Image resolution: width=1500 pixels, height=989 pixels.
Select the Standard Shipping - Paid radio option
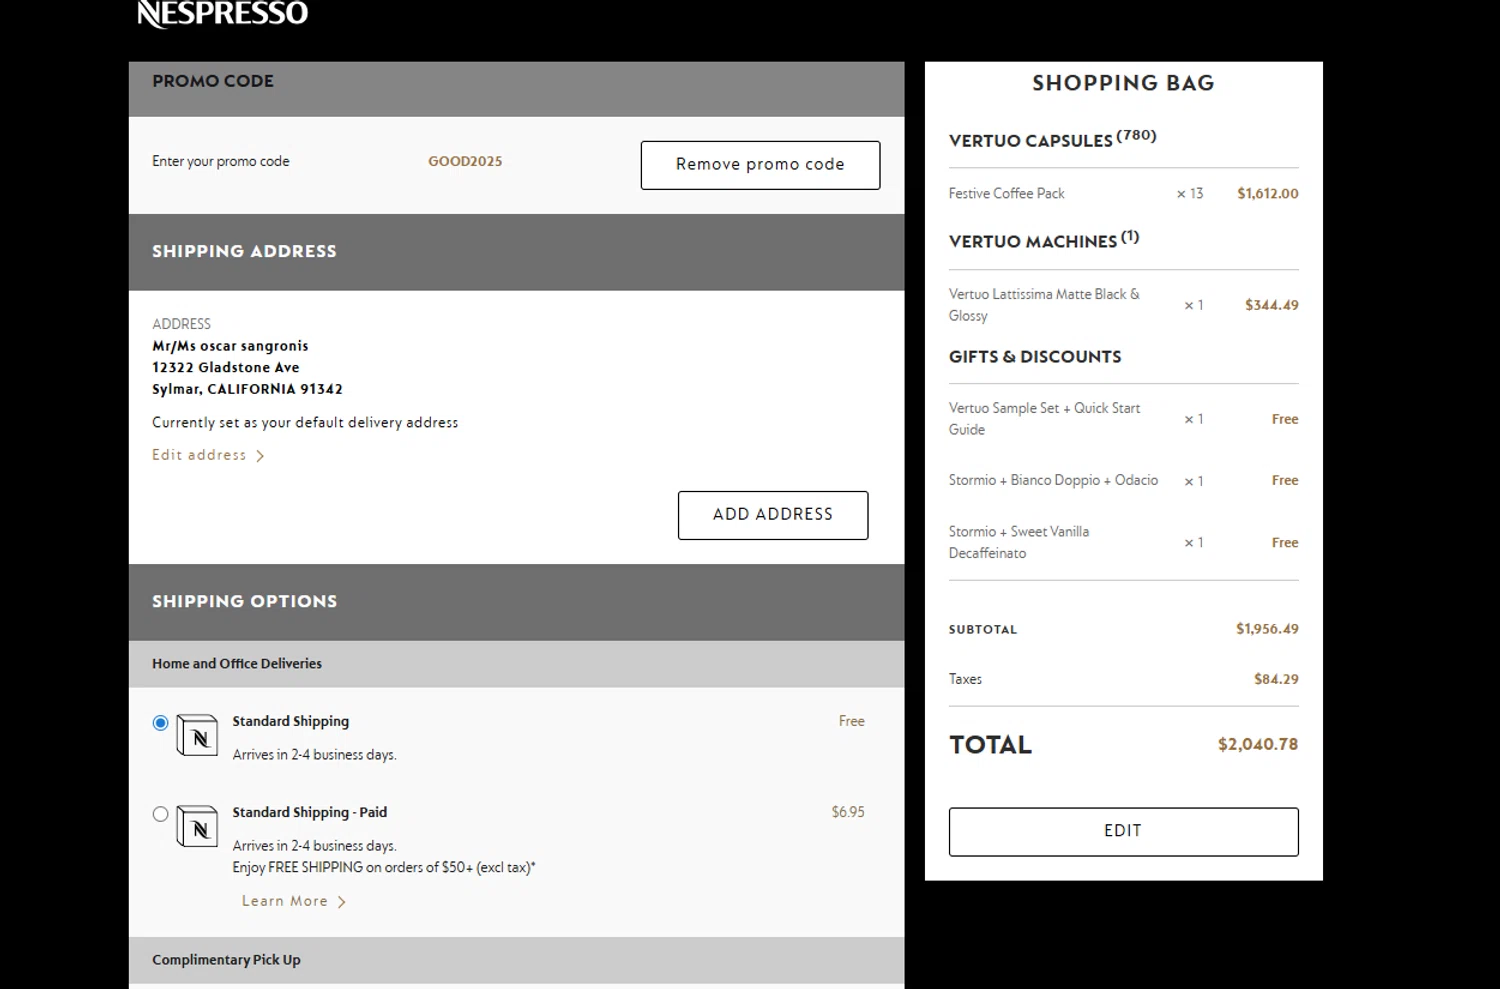tap(160, 814)
